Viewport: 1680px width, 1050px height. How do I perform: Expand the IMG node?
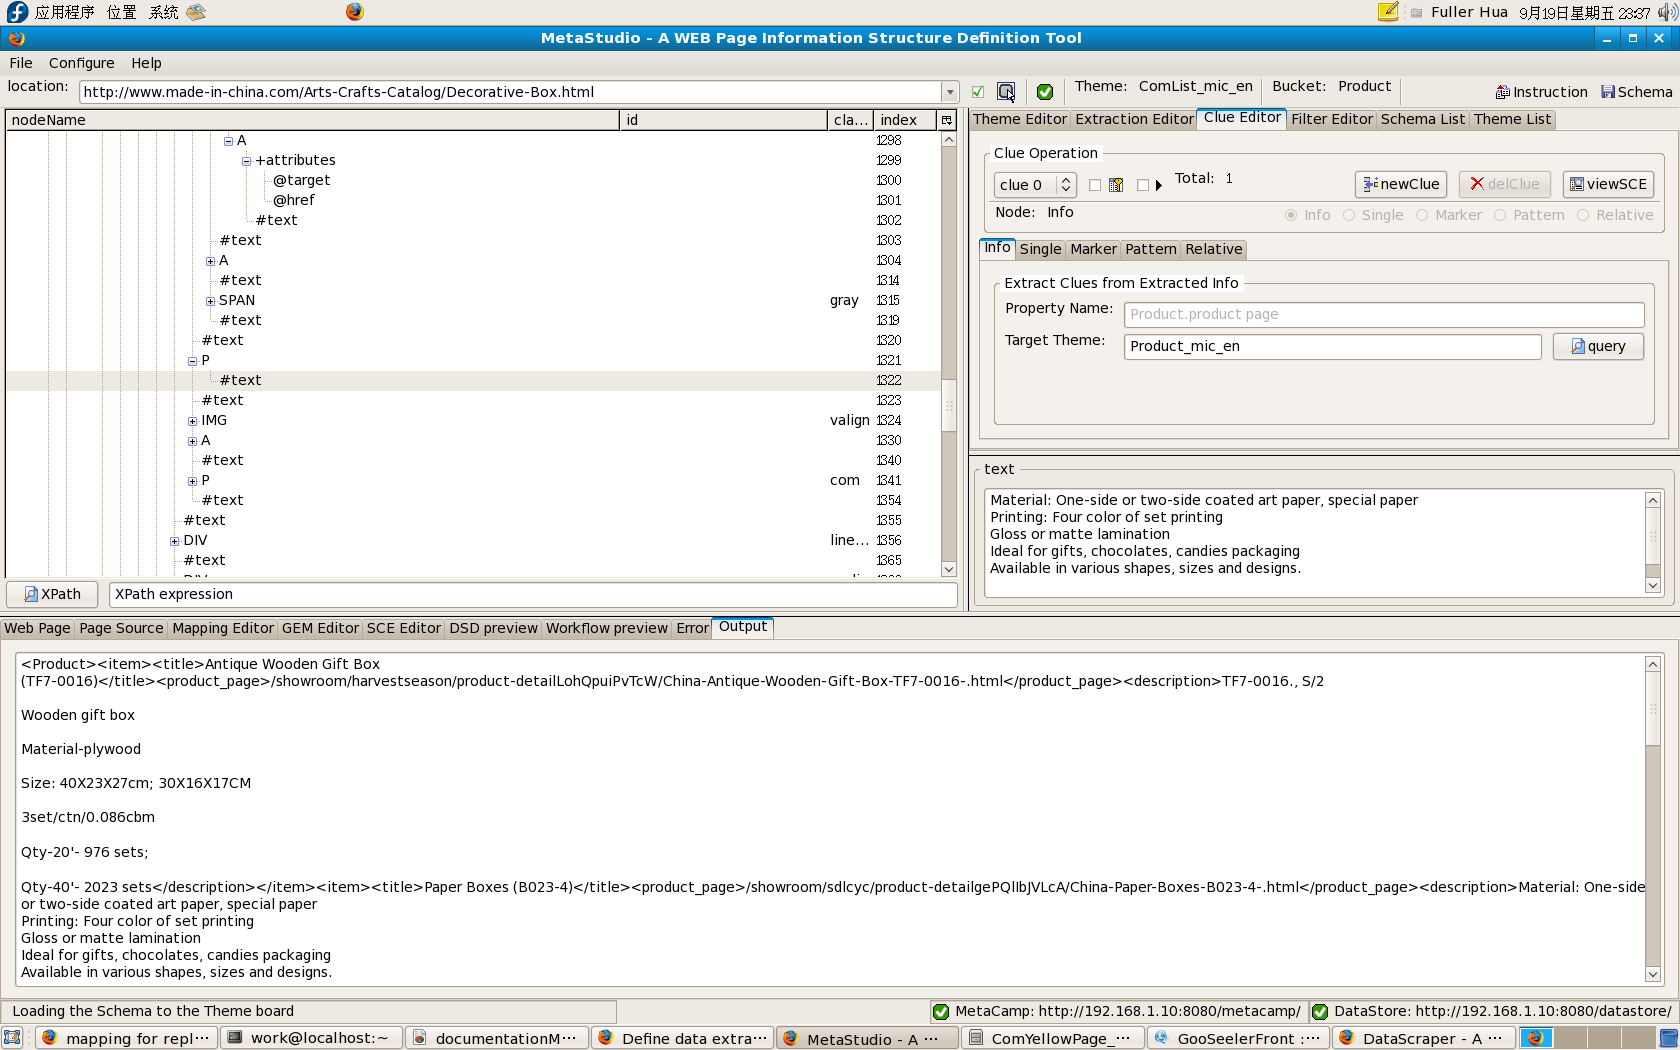pyautogui.click(x=192, y=421)
